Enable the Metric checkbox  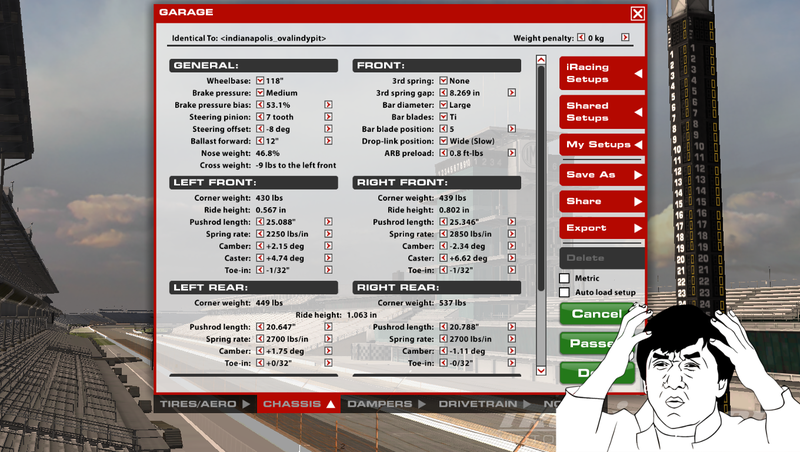(564, 278)
